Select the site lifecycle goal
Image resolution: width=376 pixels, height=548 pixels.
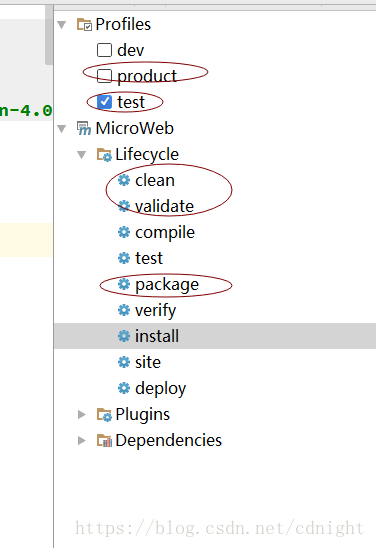(x=148, y=362)
